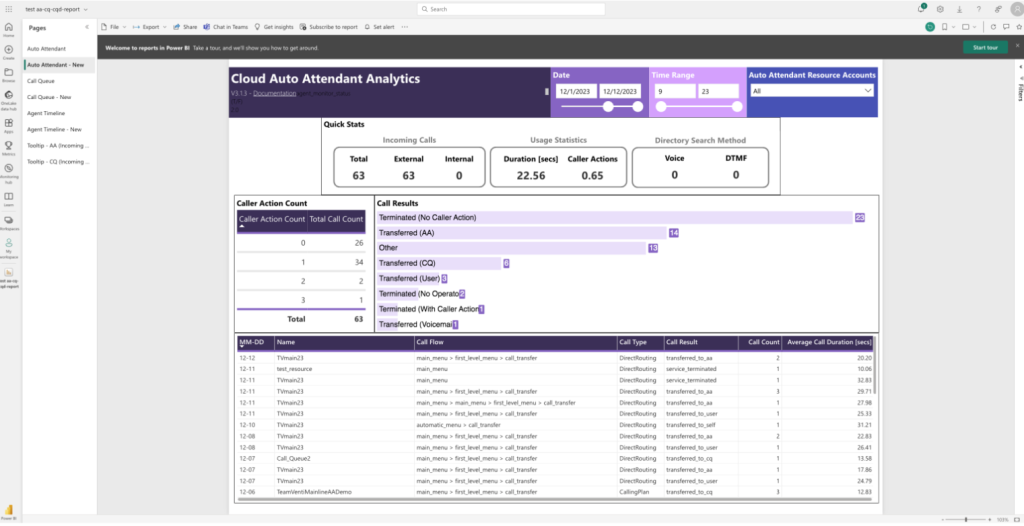Open Tooltip - AA page

pos(59,145)
